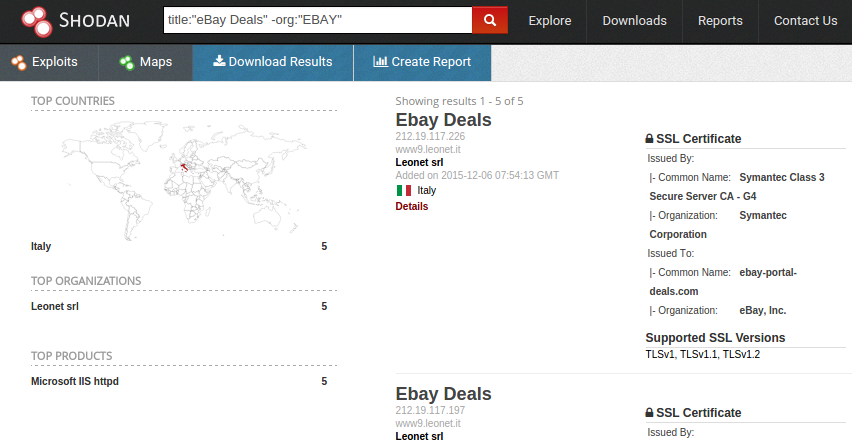
Task: Click the Download Results arrow icon
Action: tap(219, 61)
